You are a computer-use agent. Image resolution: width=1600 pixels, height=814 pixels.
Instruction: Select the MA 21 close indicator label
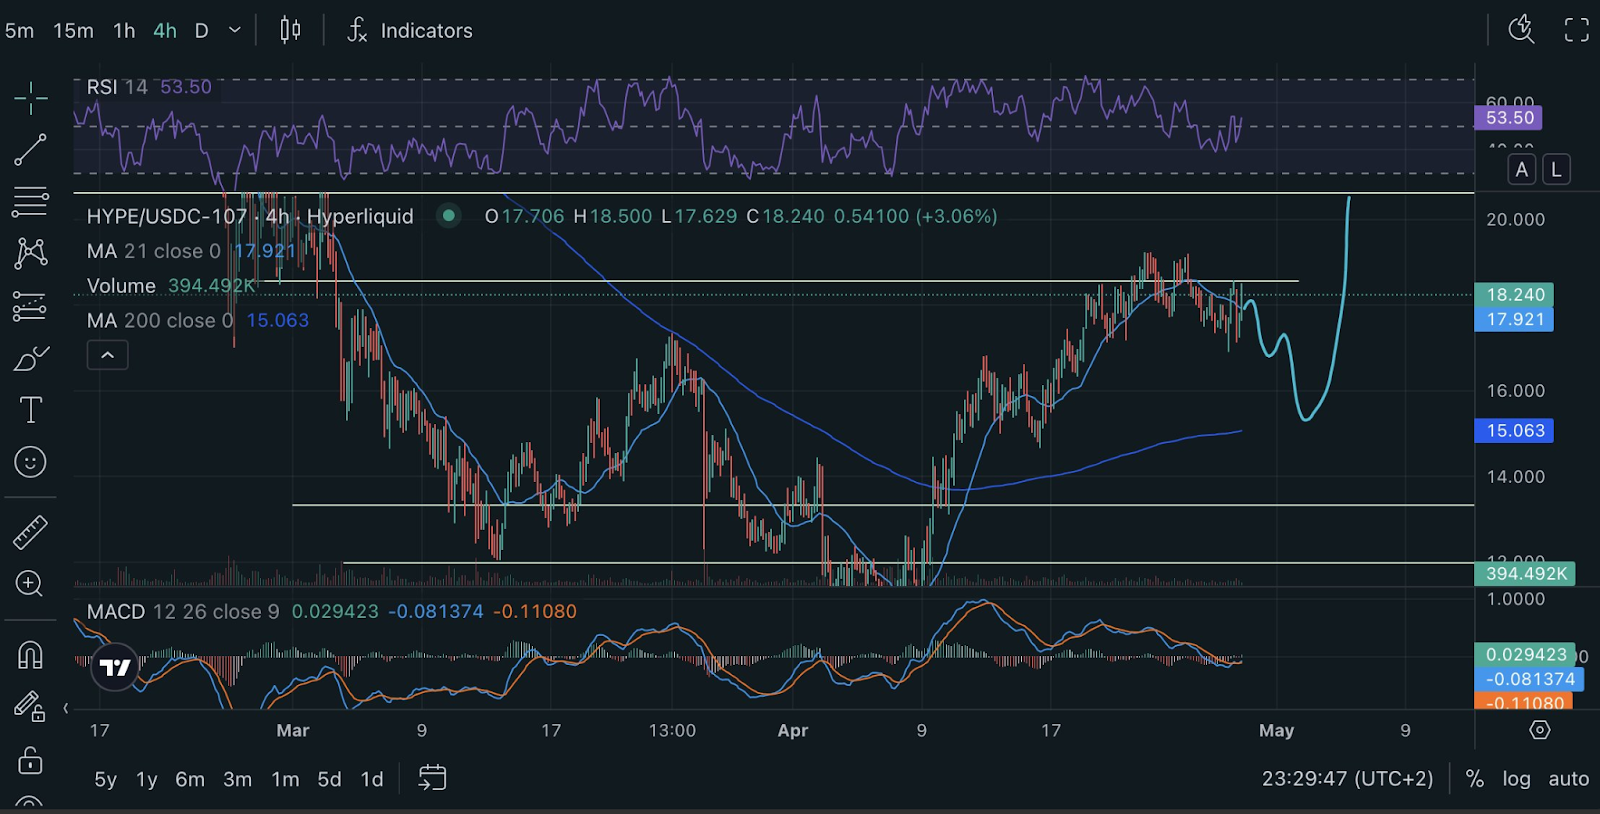pos(153,251)
